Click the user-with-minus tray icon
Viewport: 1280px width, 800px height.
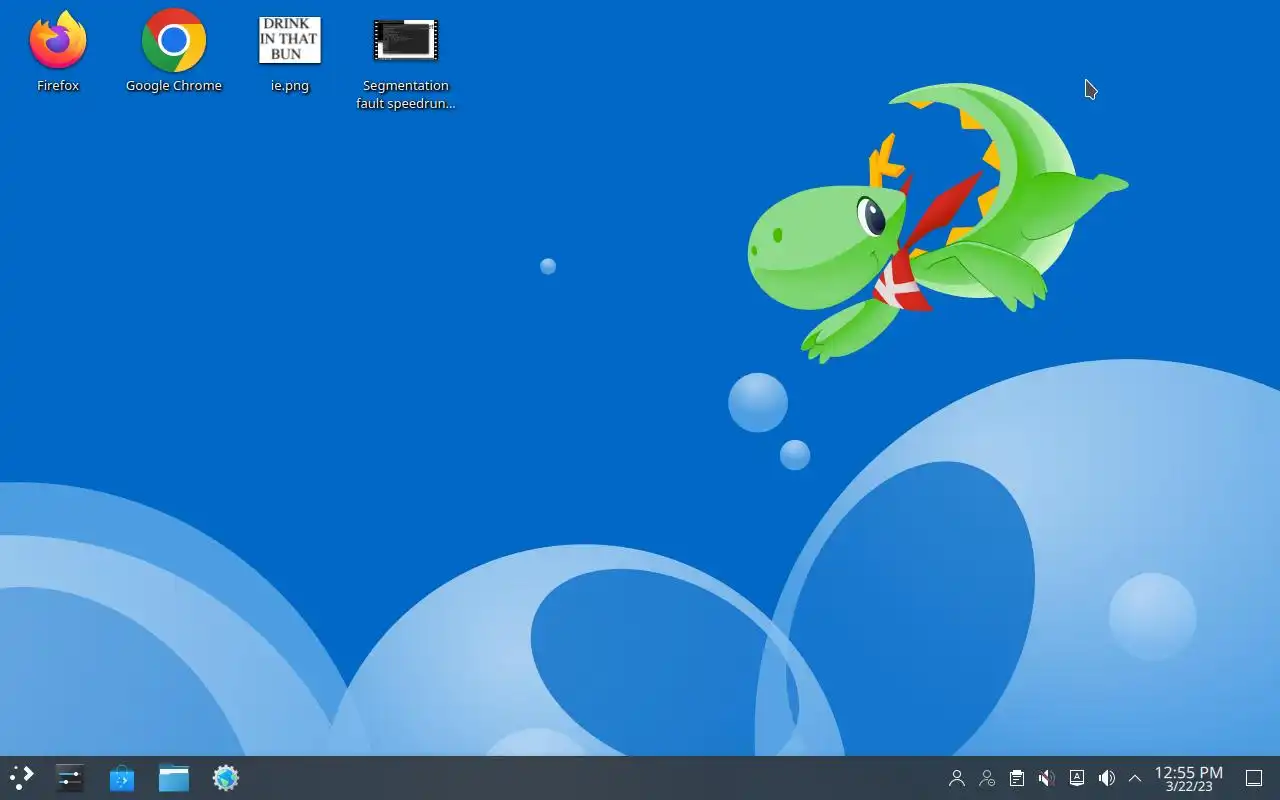click(x=987, y=778)
